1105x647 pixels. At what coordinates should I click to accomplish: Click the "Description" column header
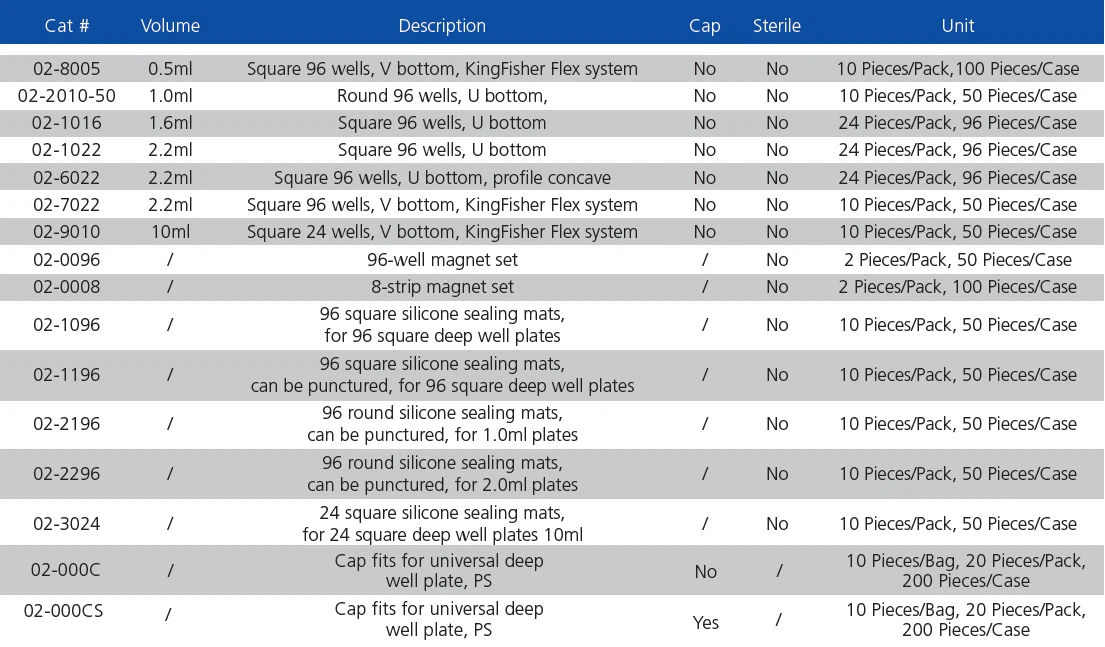(442, 26)
